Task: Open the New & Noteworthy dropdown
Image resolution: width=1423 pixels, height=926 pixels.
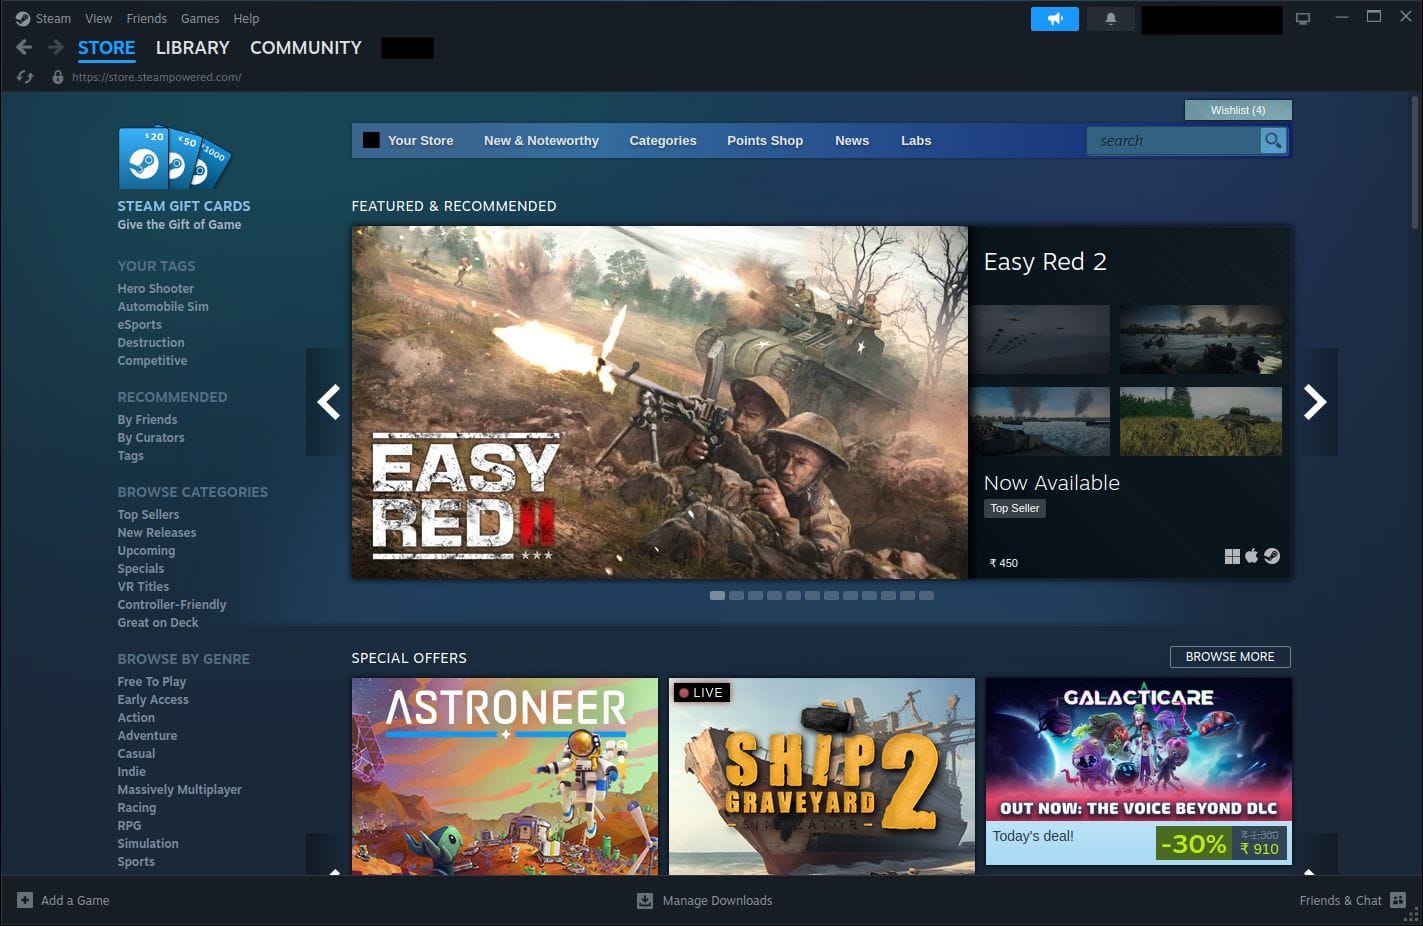Action: (x=540, y=140)
